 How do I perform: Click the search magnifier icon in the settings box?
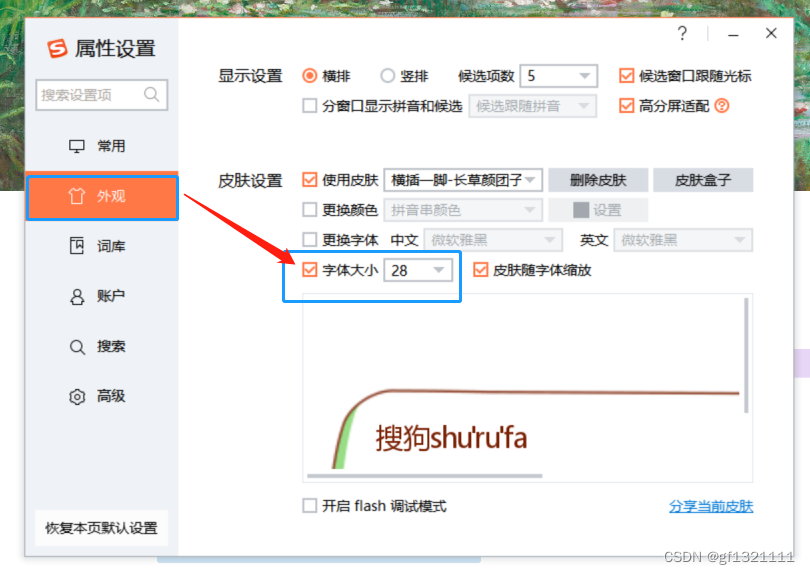click(x=151, y=95)
